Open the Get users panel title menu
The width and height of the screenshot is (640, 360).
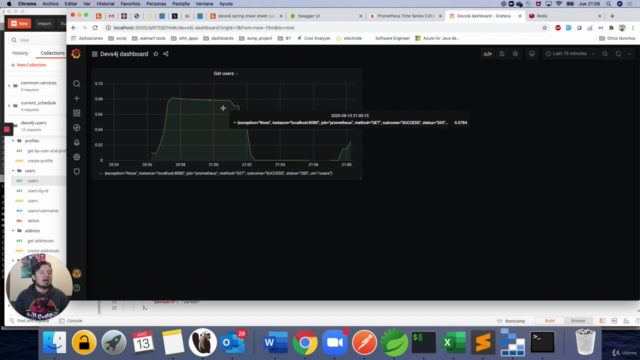[x=226, y=73]
